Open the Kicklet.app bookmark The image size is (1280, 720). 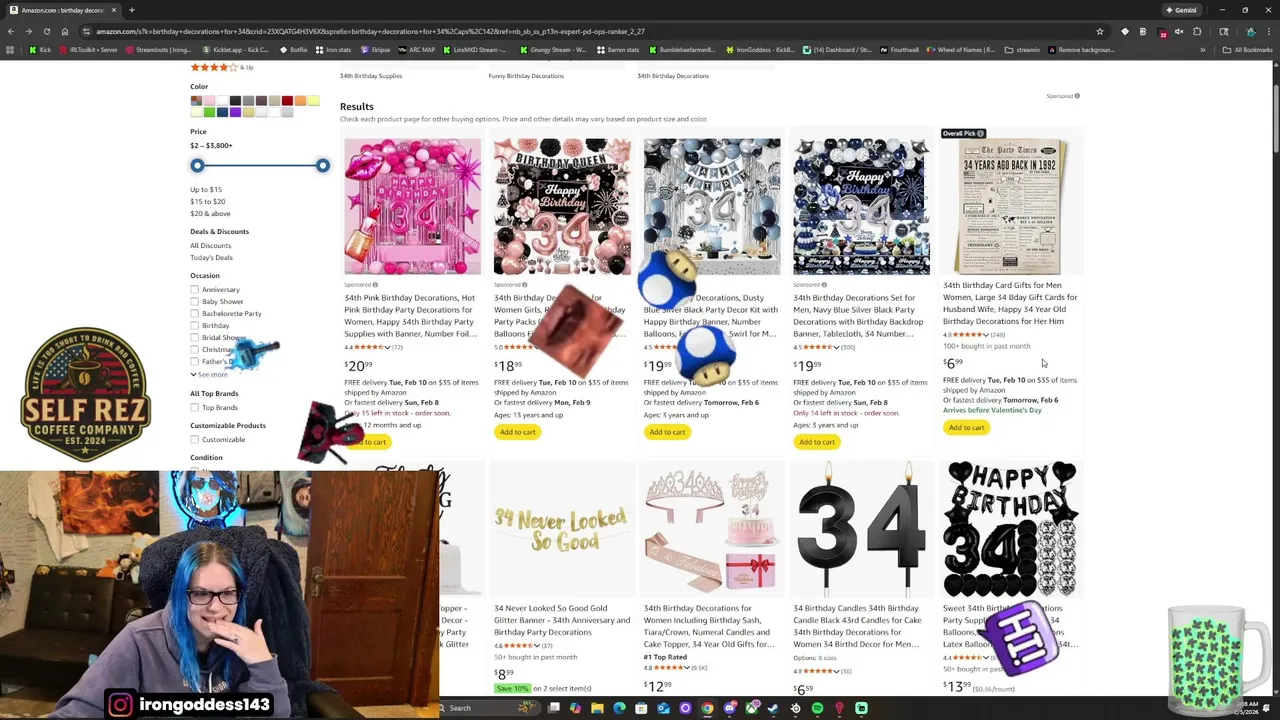(237, 49)
